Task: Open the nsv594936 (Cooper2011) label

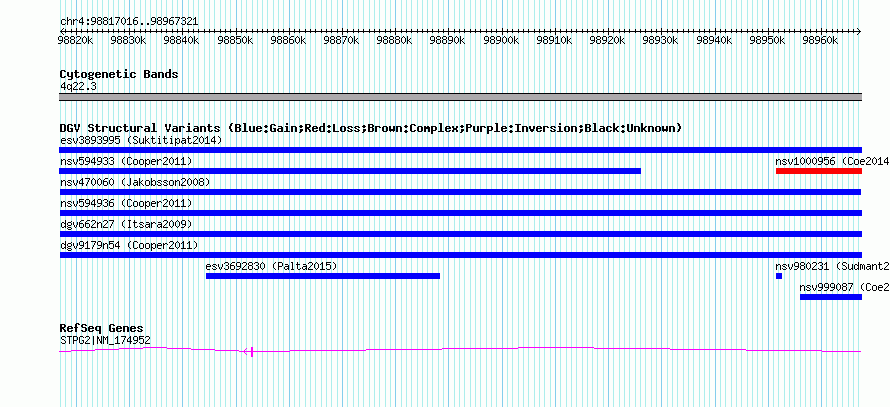Action: (x=126, y=203)
